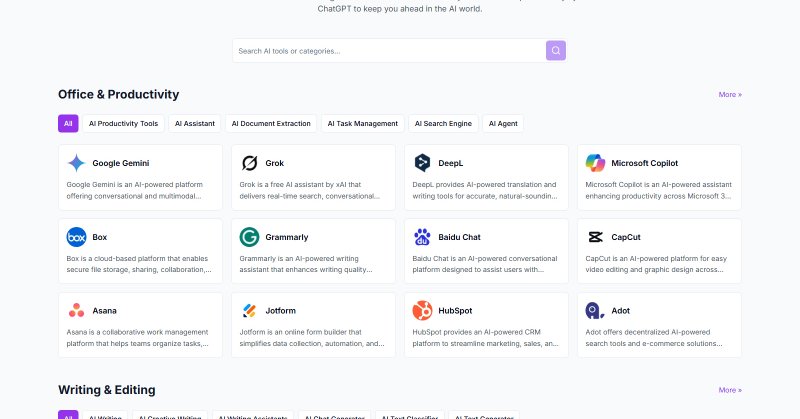Screen dimensions: 800x419
Task: Open the Jotform title link
Action: 280,311
